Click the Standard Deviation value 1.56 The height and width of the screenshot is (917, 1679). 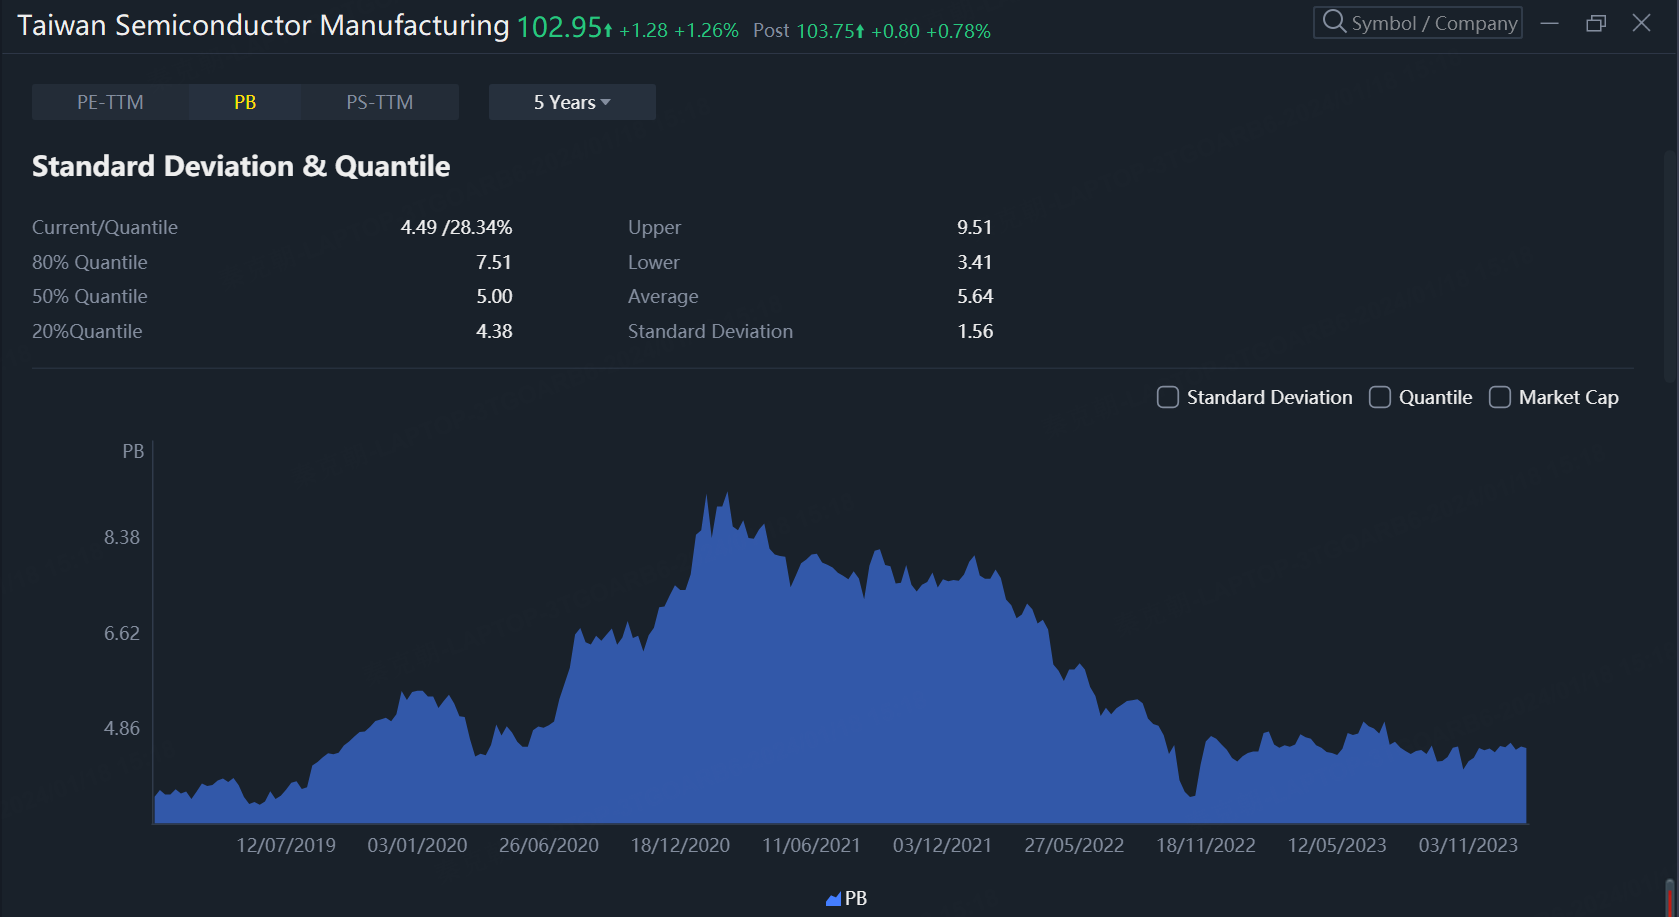(x=975, y=331)
